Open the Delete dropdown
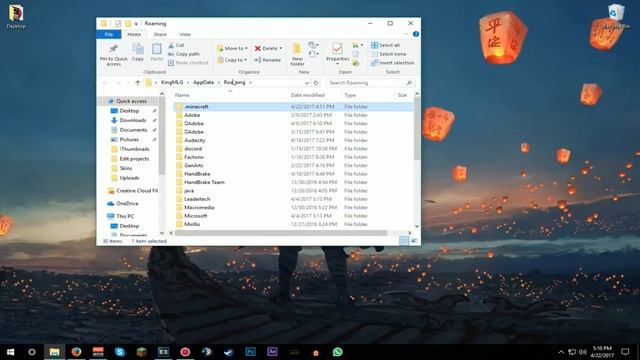Image resolution: width=640 pixels, height=360 pixels. point(268,48)
